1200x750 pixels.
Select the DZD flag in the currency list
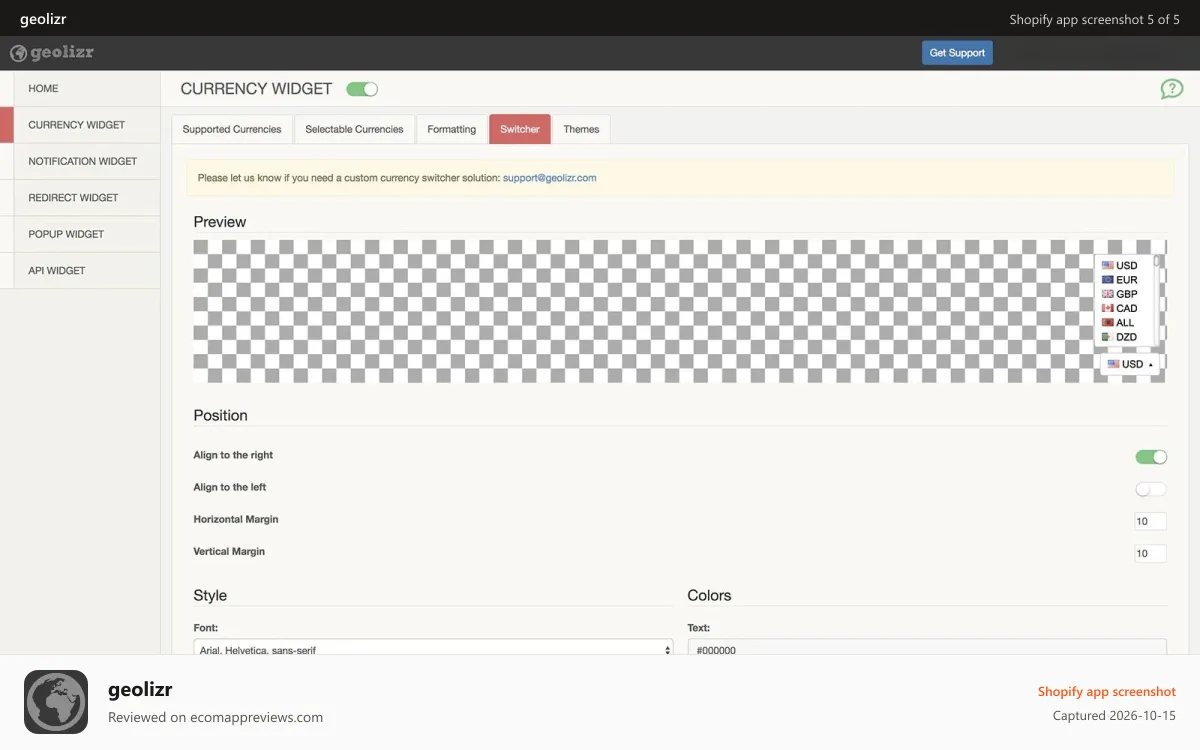pos(1108,337)
